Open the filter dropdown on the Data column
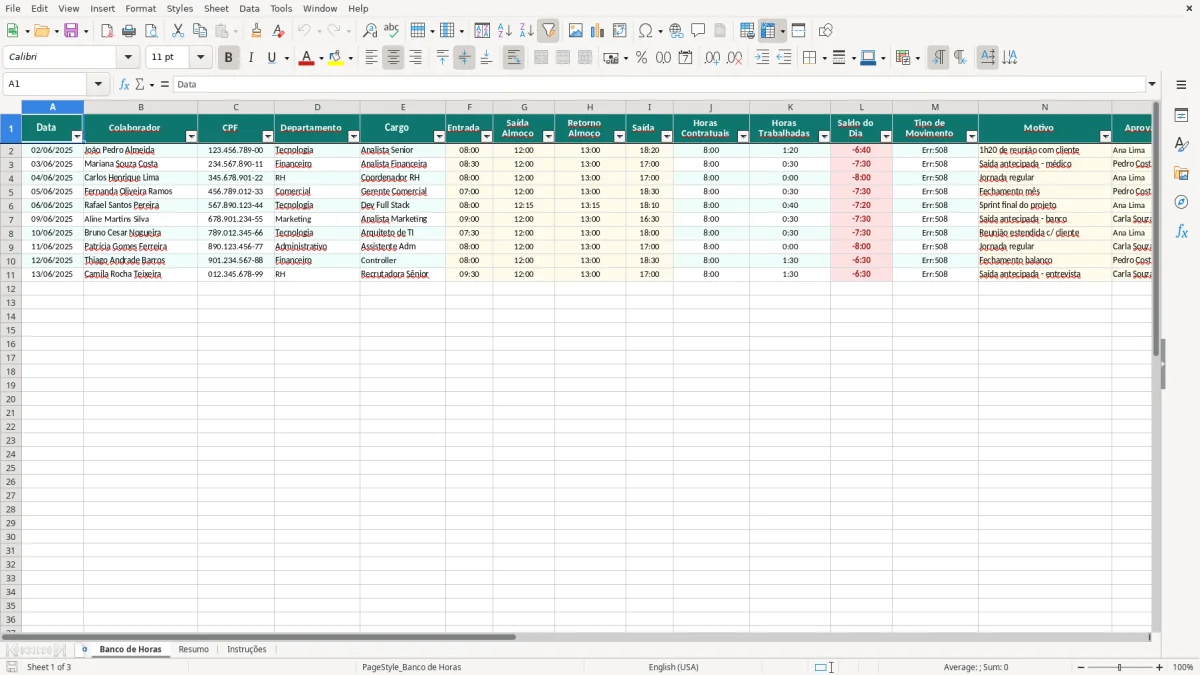Screen dimensions: 1200x675 click(x=77, y=136)
